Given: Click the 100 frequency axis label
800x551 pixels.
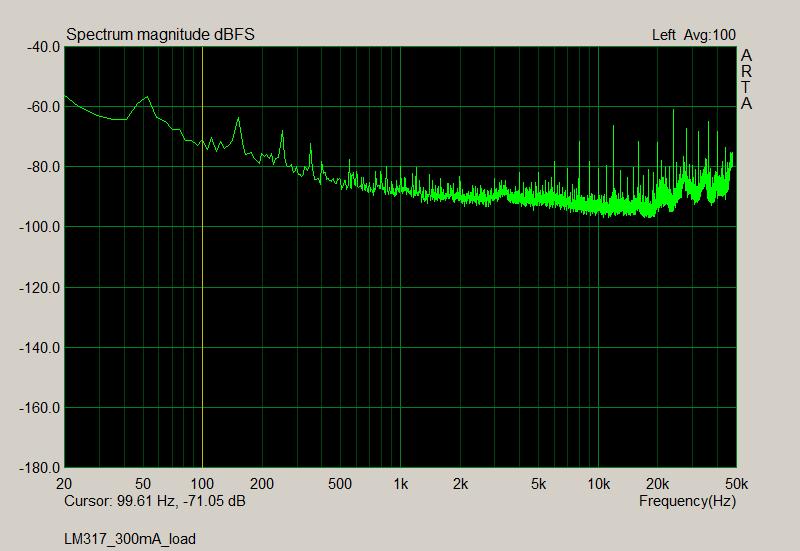Looking at the screenshot, I should 202,483.
